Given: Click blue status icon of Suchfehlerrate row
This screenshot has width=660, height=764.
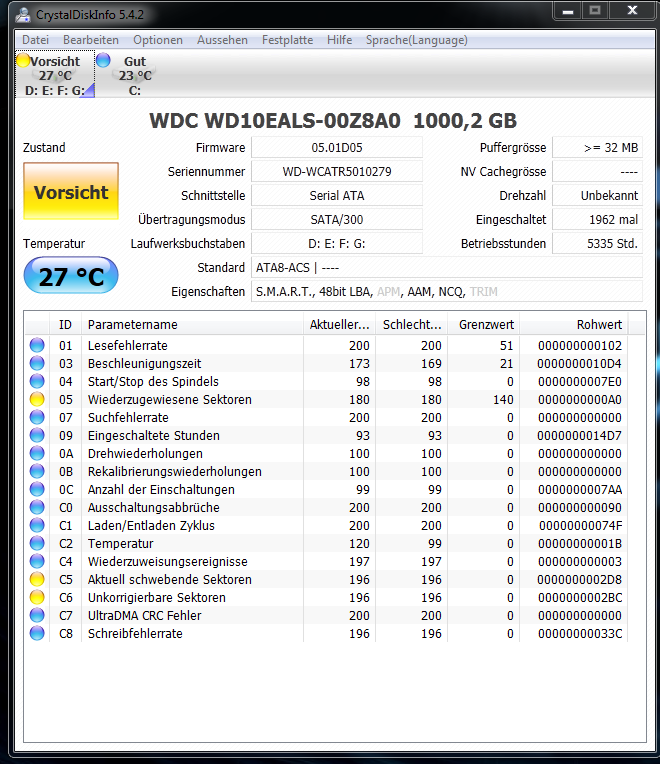Looking at the screenshot, I should click(x=37, y=417).
